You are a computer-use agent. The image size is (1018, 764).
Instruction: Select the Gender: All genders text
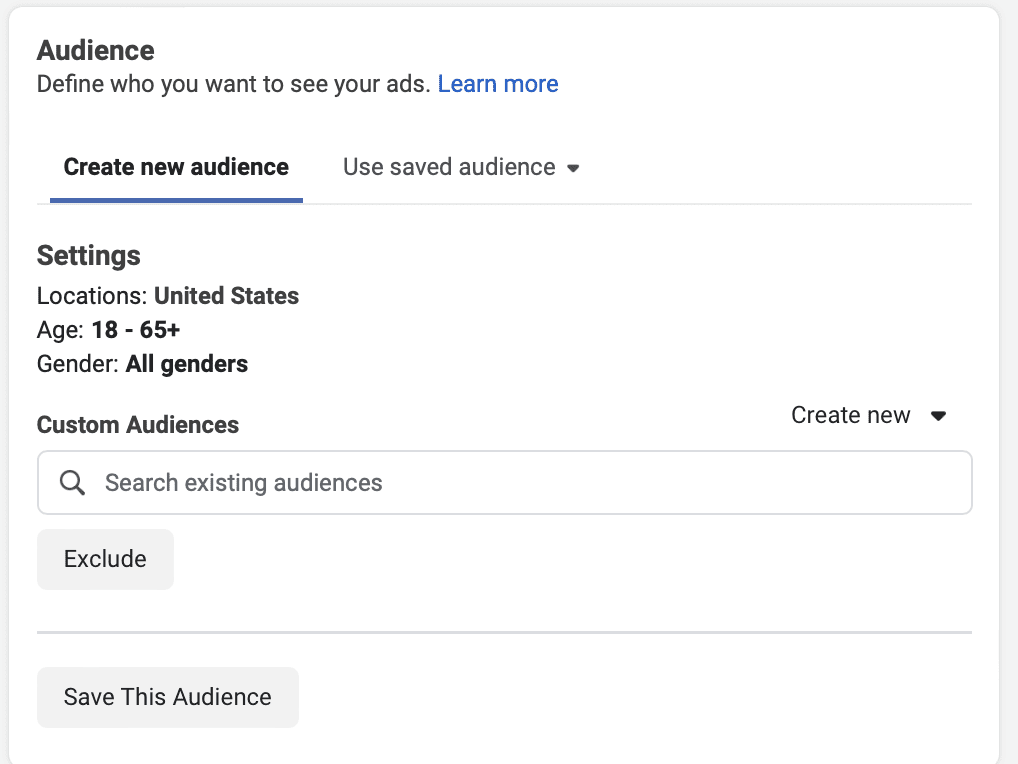pos(142,364)
